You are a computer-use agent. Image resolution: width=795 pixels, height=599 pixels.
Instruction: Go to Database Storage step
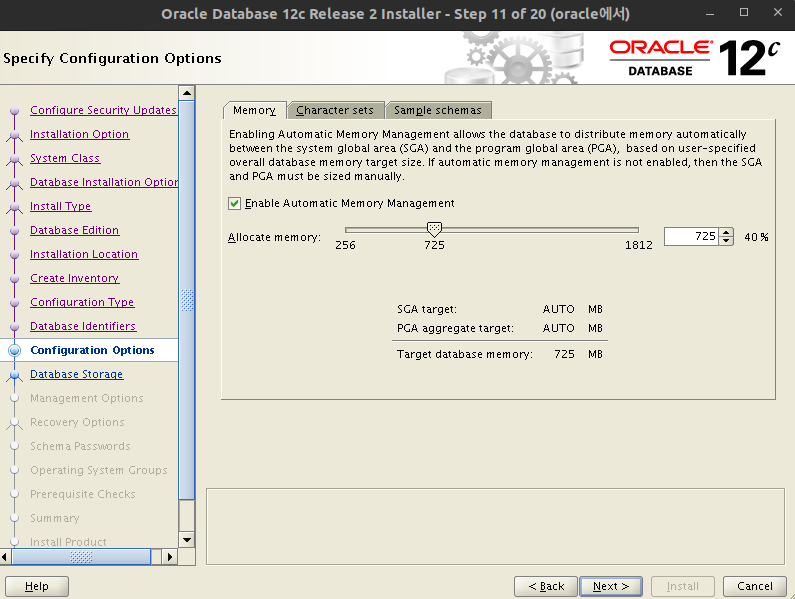tap(77, 374)
